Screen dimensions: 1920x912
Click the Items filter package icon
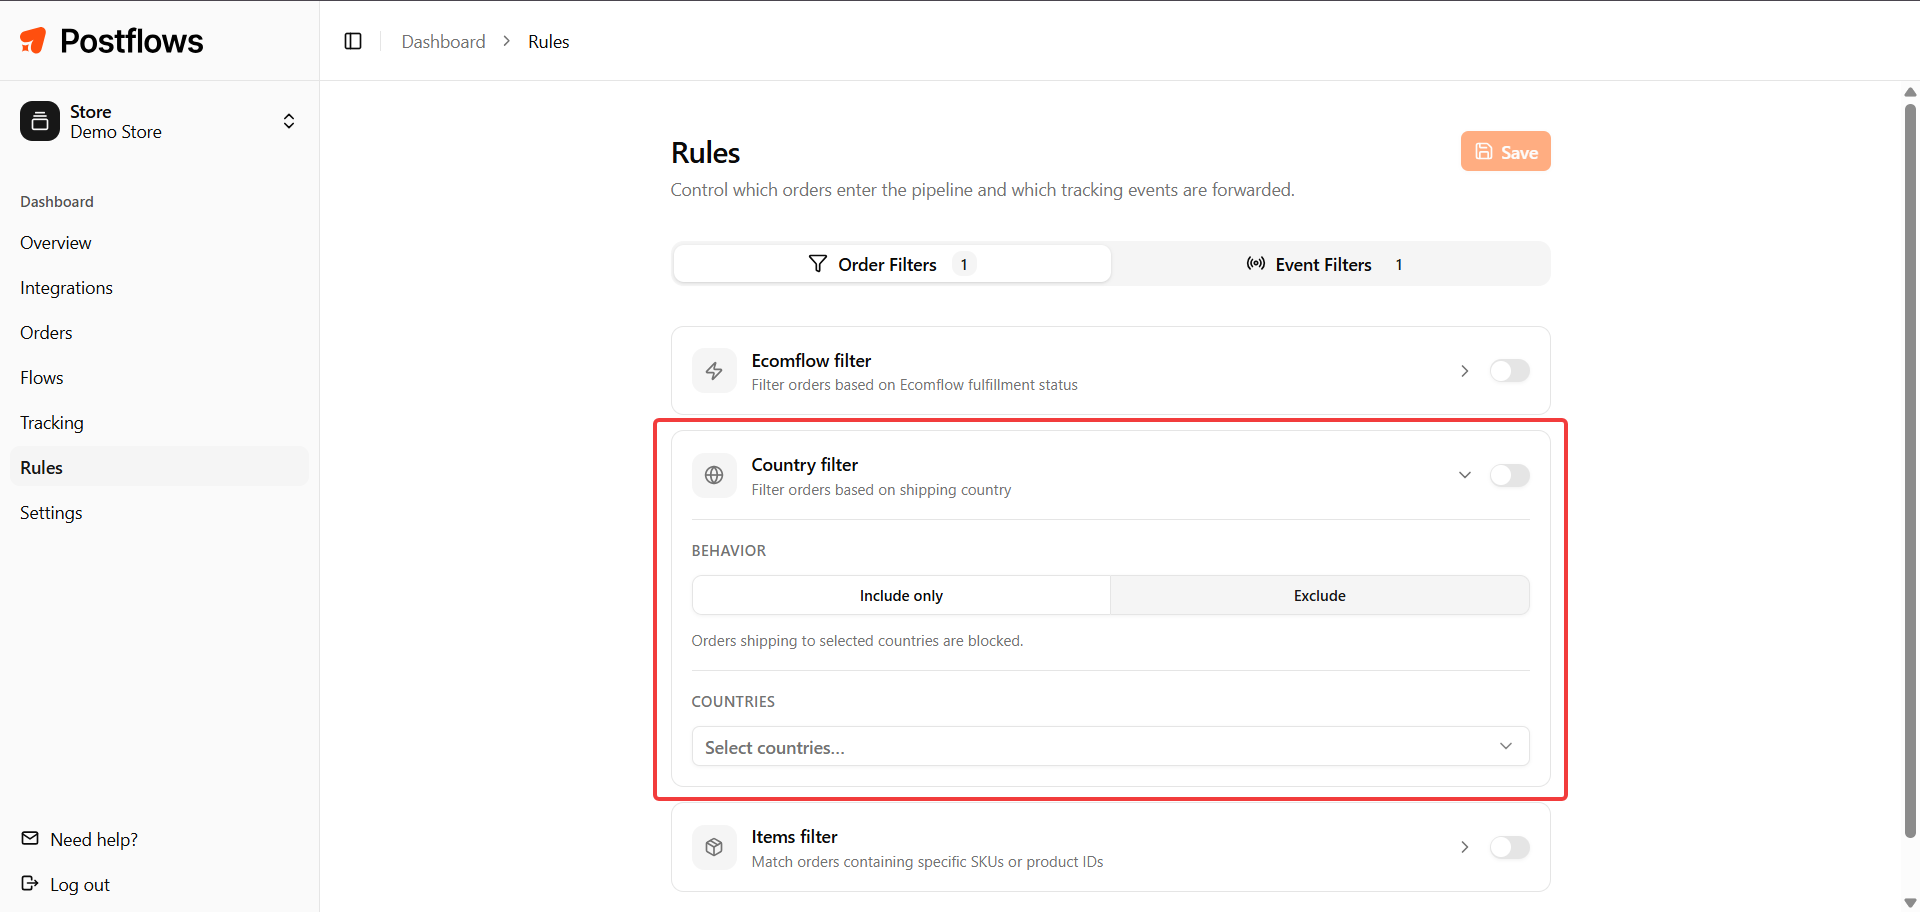pyautogui.click(x=714, y=847)
